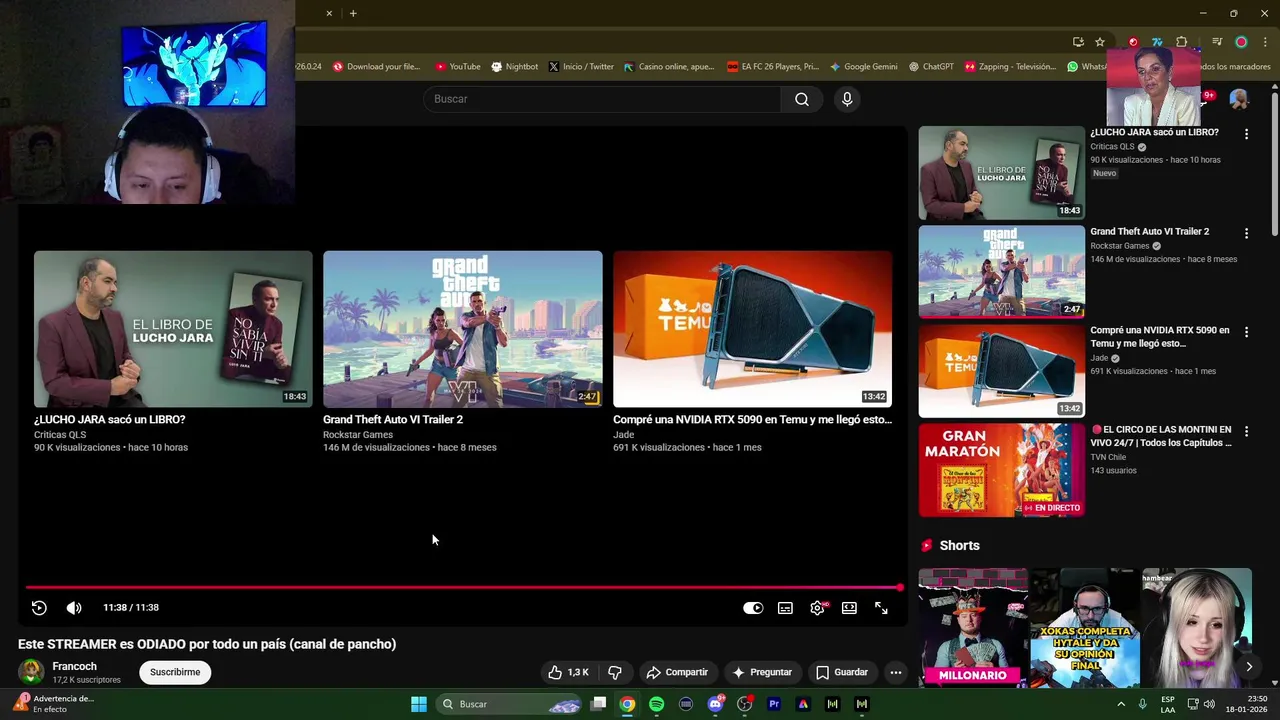Mute the video with speaker icon
1280x720 pixels.
[74, 607]
